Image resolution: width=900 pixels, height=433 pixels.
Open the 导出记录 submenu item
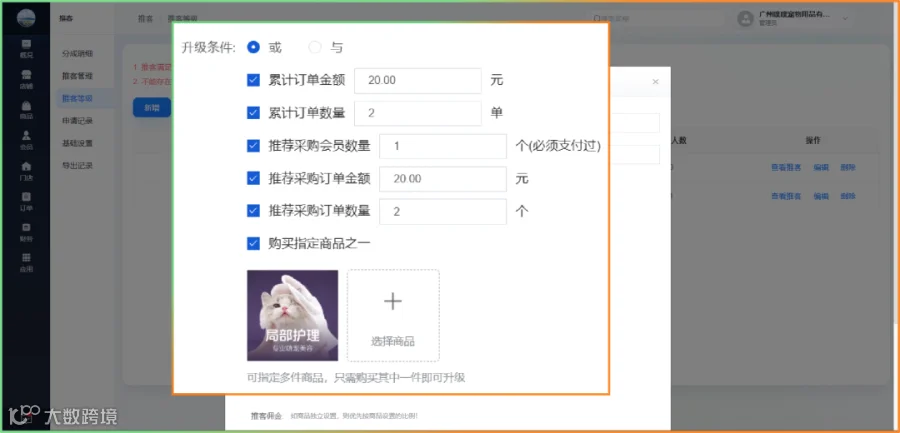[x=77, y=166]
